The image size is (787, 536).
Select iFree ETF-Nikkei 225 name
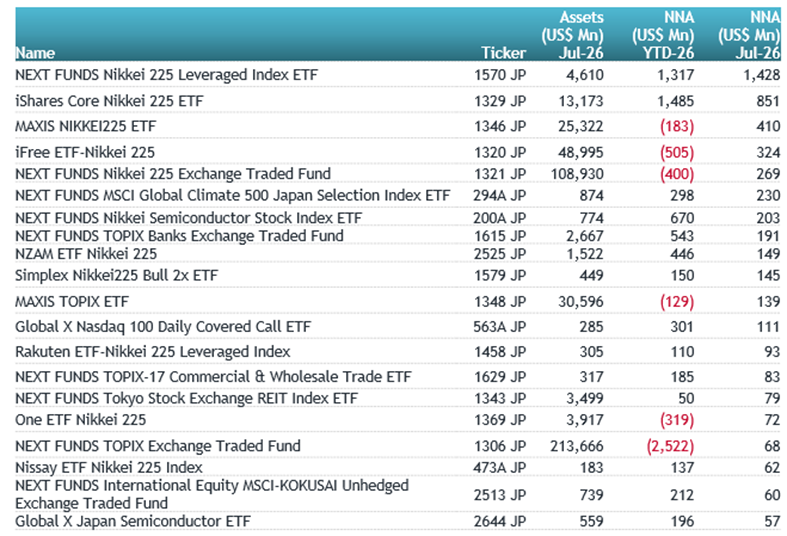(x=85, y=152)
